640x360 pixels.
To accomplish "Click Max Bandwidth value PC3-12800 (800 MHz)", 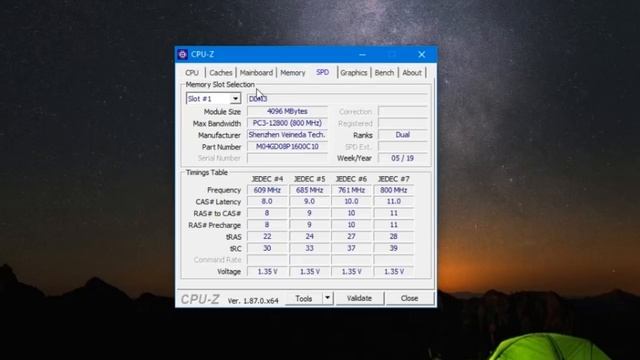I will click(x=287, y=123).
